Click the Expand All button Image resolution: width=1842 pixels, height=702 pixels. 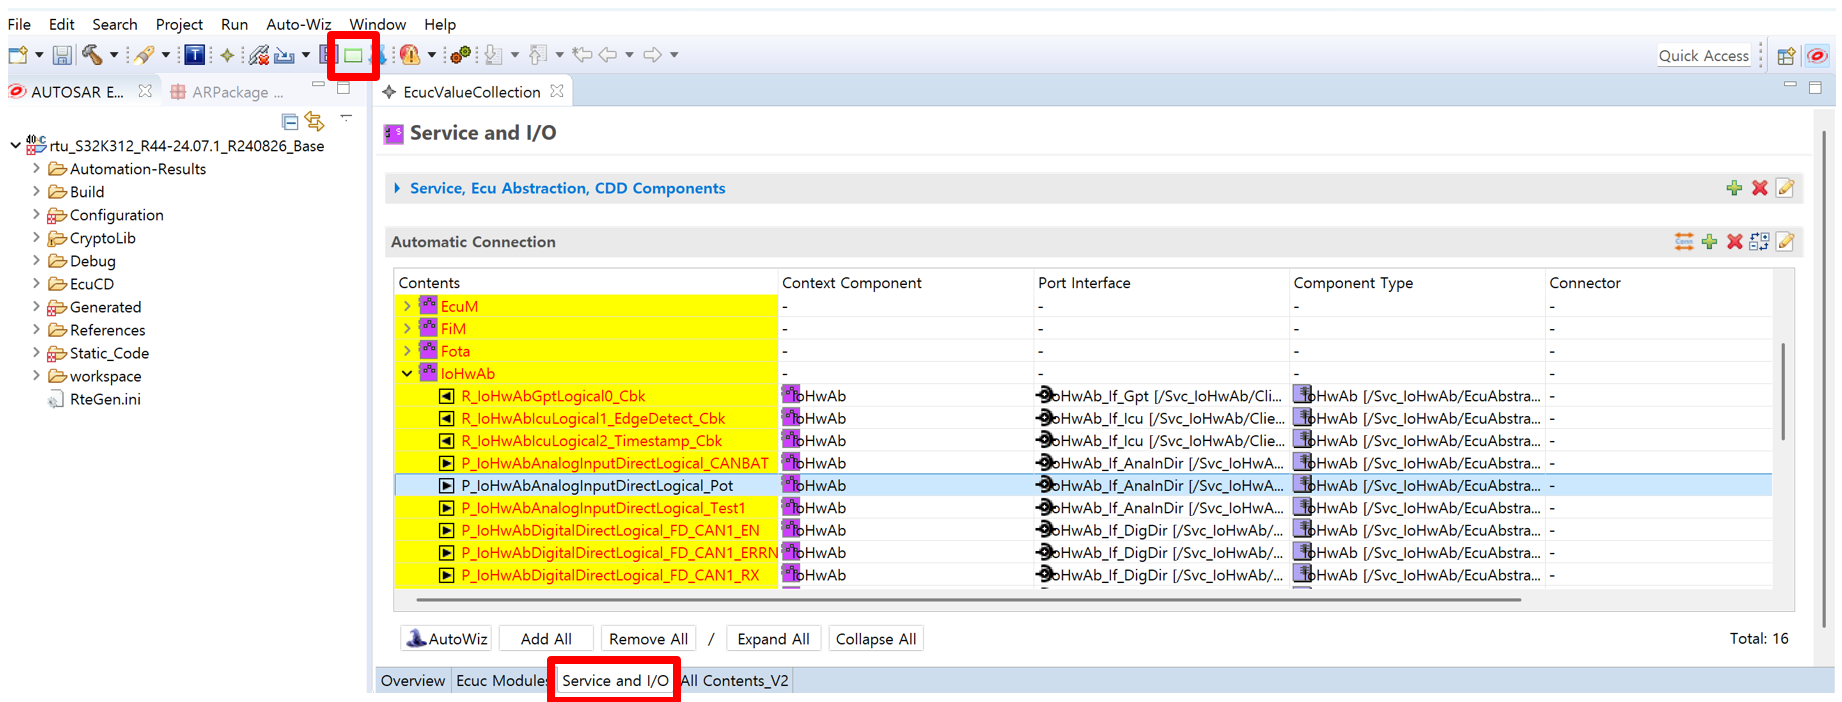pos(773,639)
